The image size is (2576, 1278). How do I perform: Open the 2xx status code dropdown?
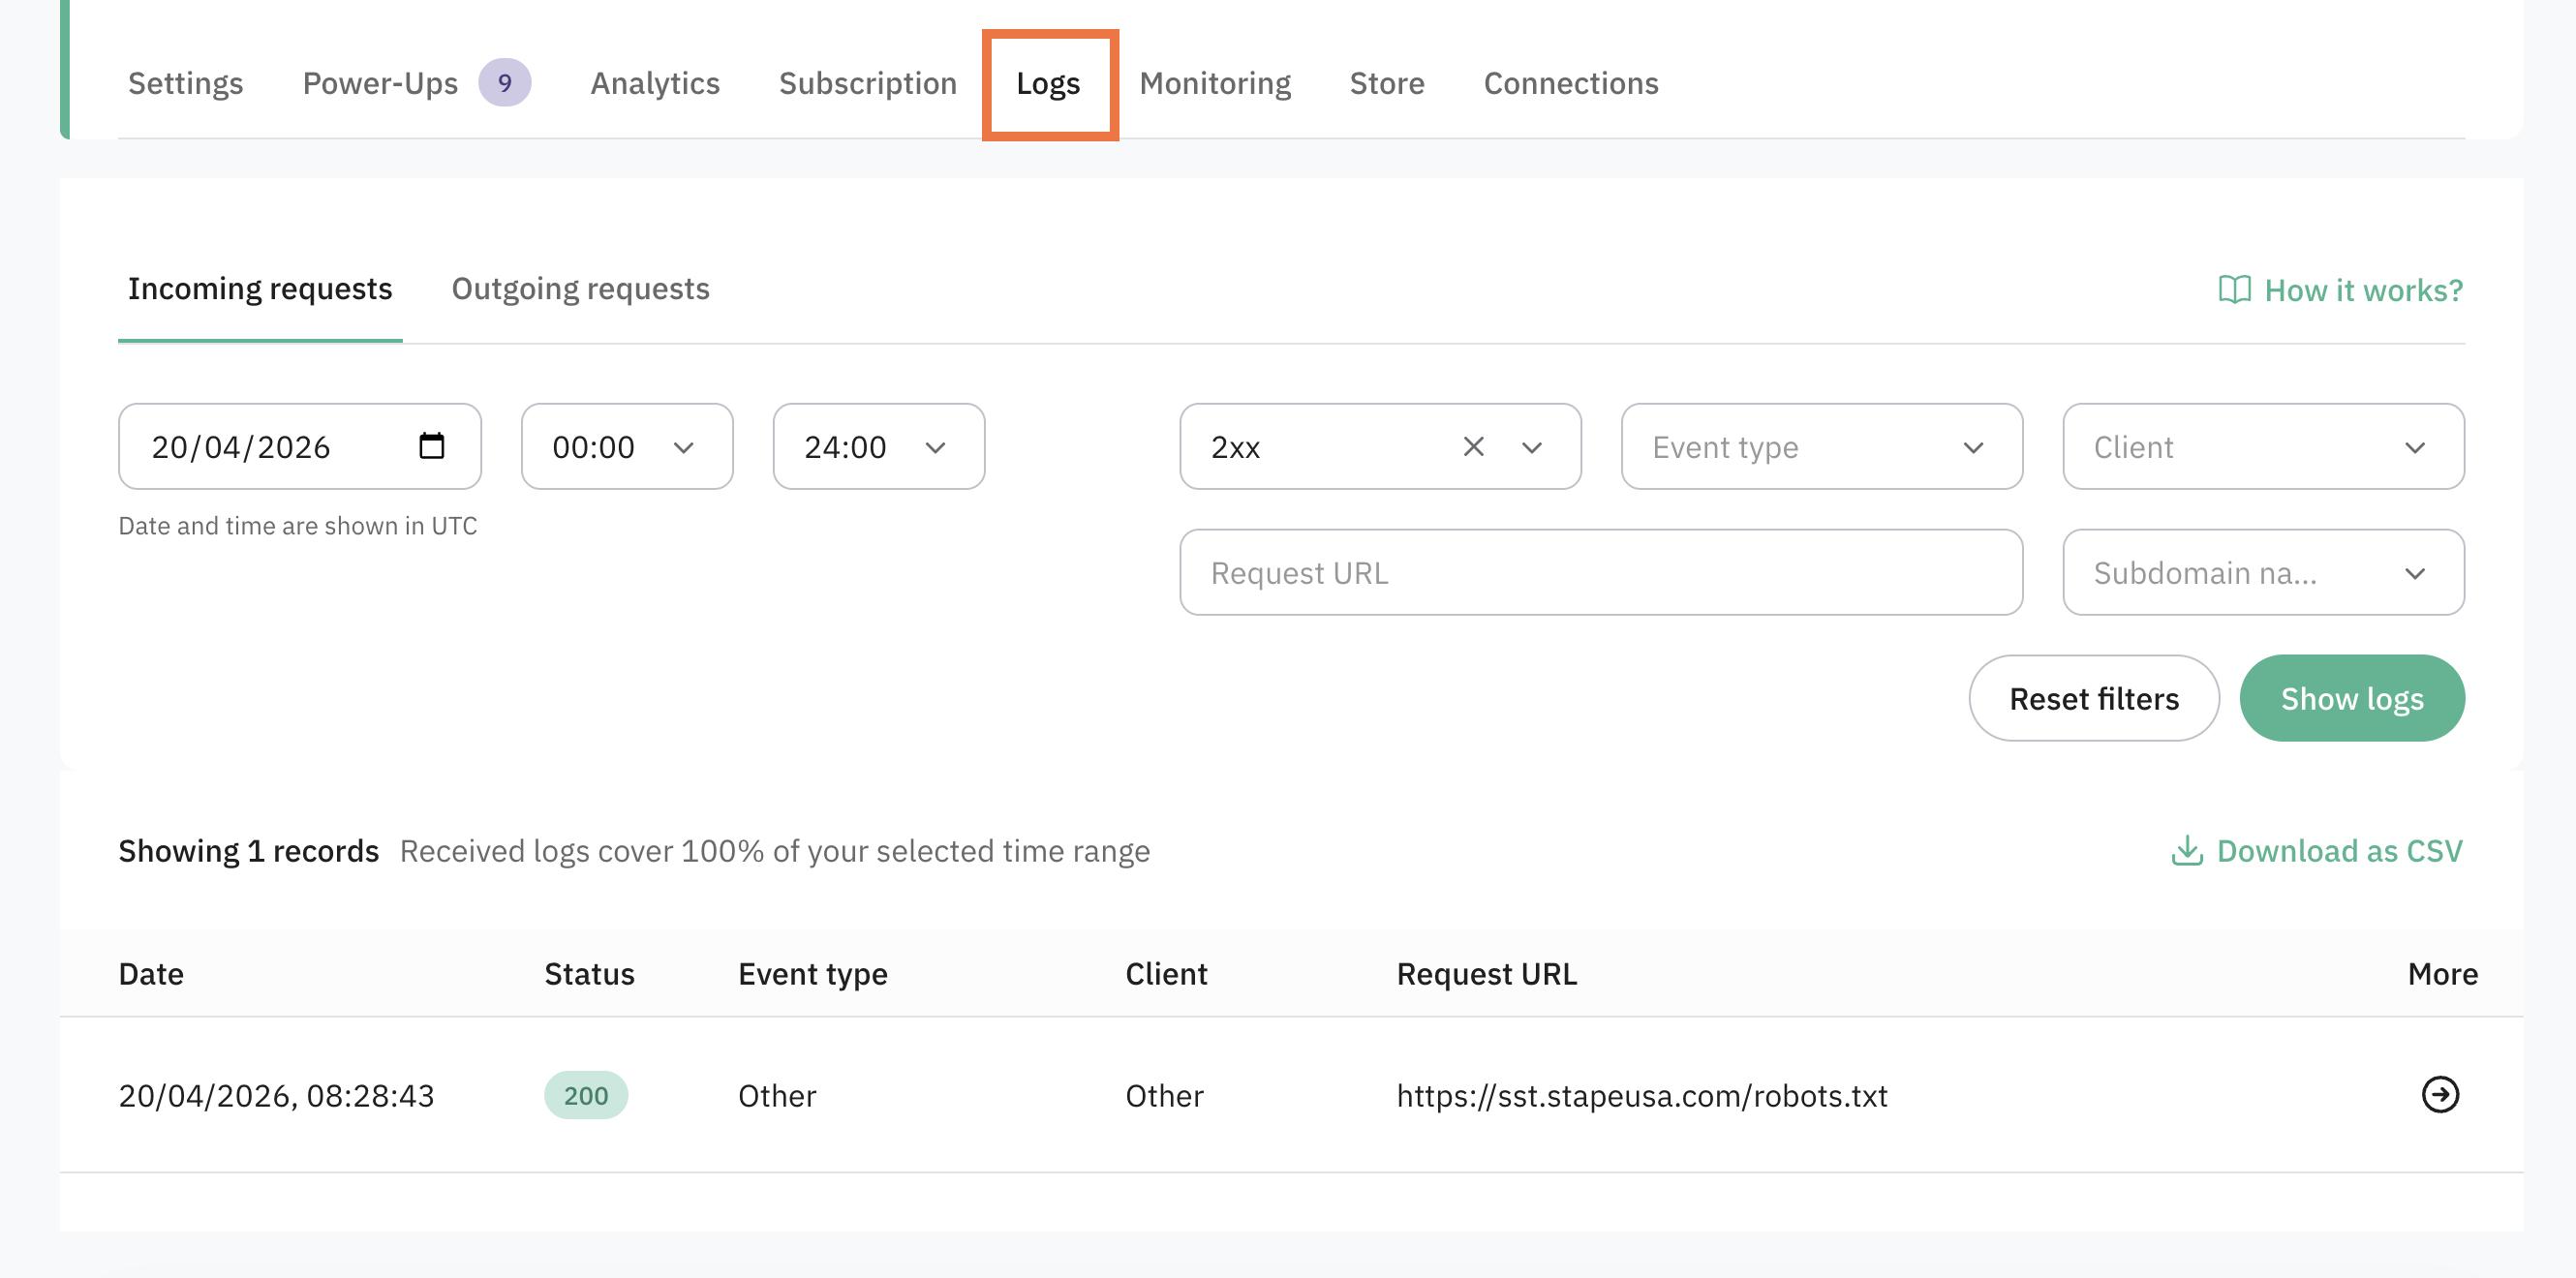pyautogui.click(x=1531, y=447)
